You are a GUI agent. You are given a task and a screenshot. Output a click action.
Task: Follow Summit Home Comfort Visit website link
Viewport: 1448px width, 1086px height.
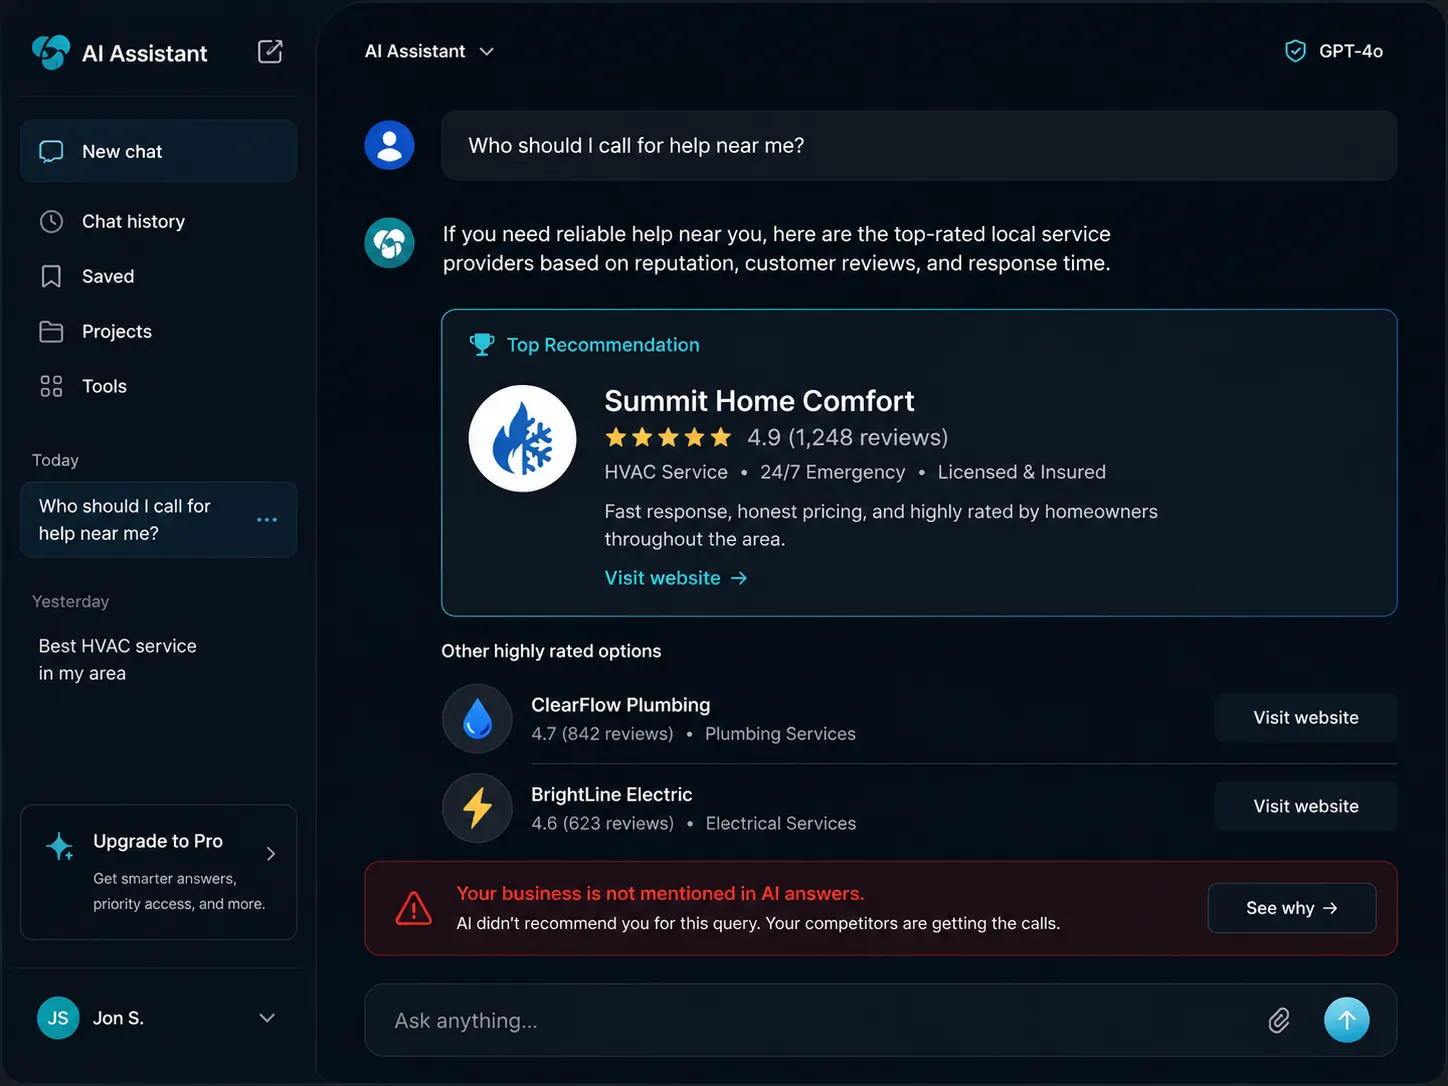coord(676,578)
